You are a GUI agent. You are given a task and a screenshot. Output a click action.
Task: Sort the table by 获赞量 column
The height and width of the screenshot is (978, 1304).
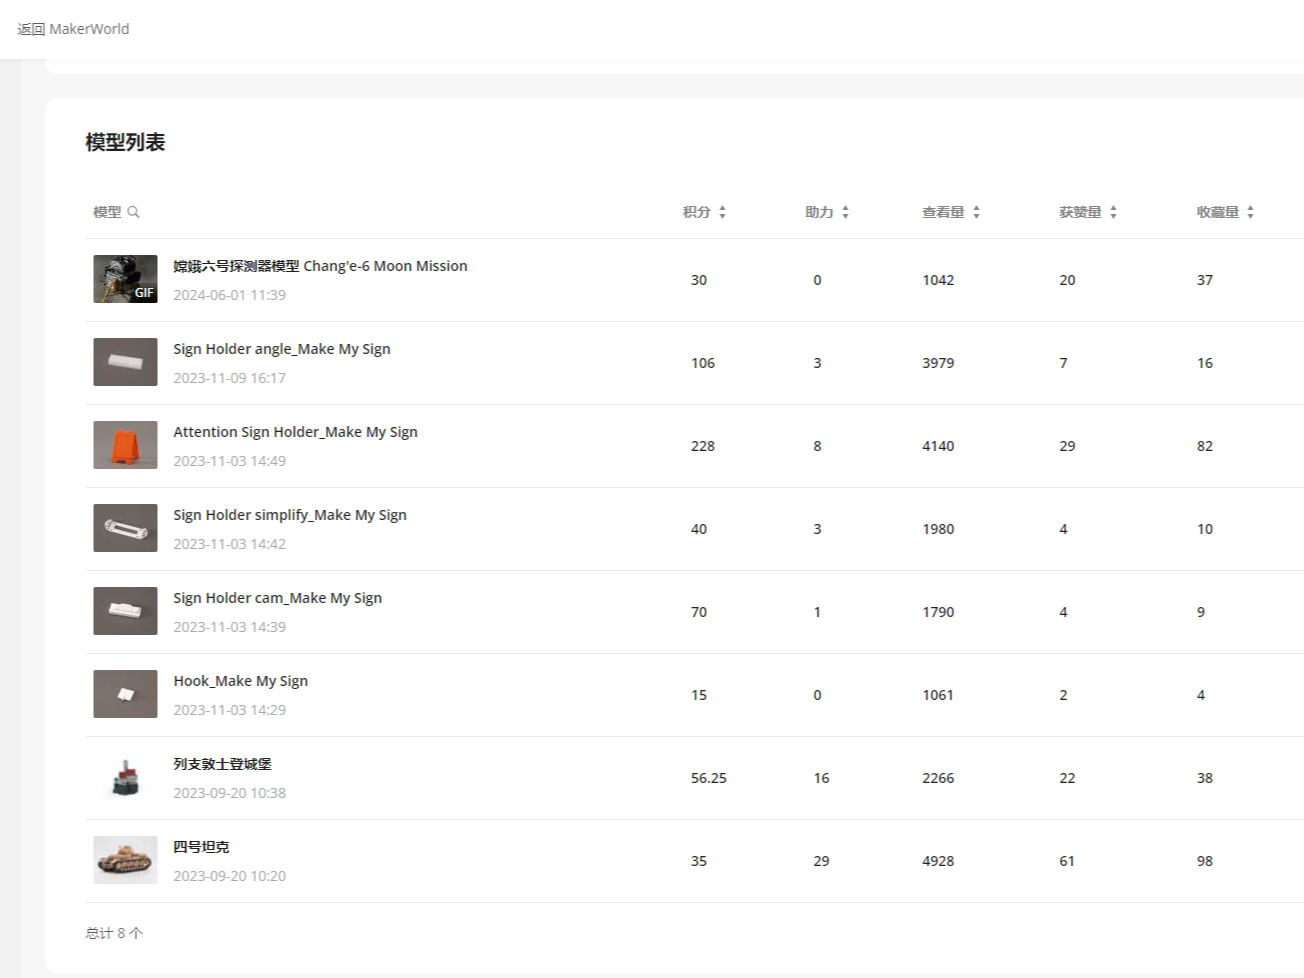(1113, 212)
